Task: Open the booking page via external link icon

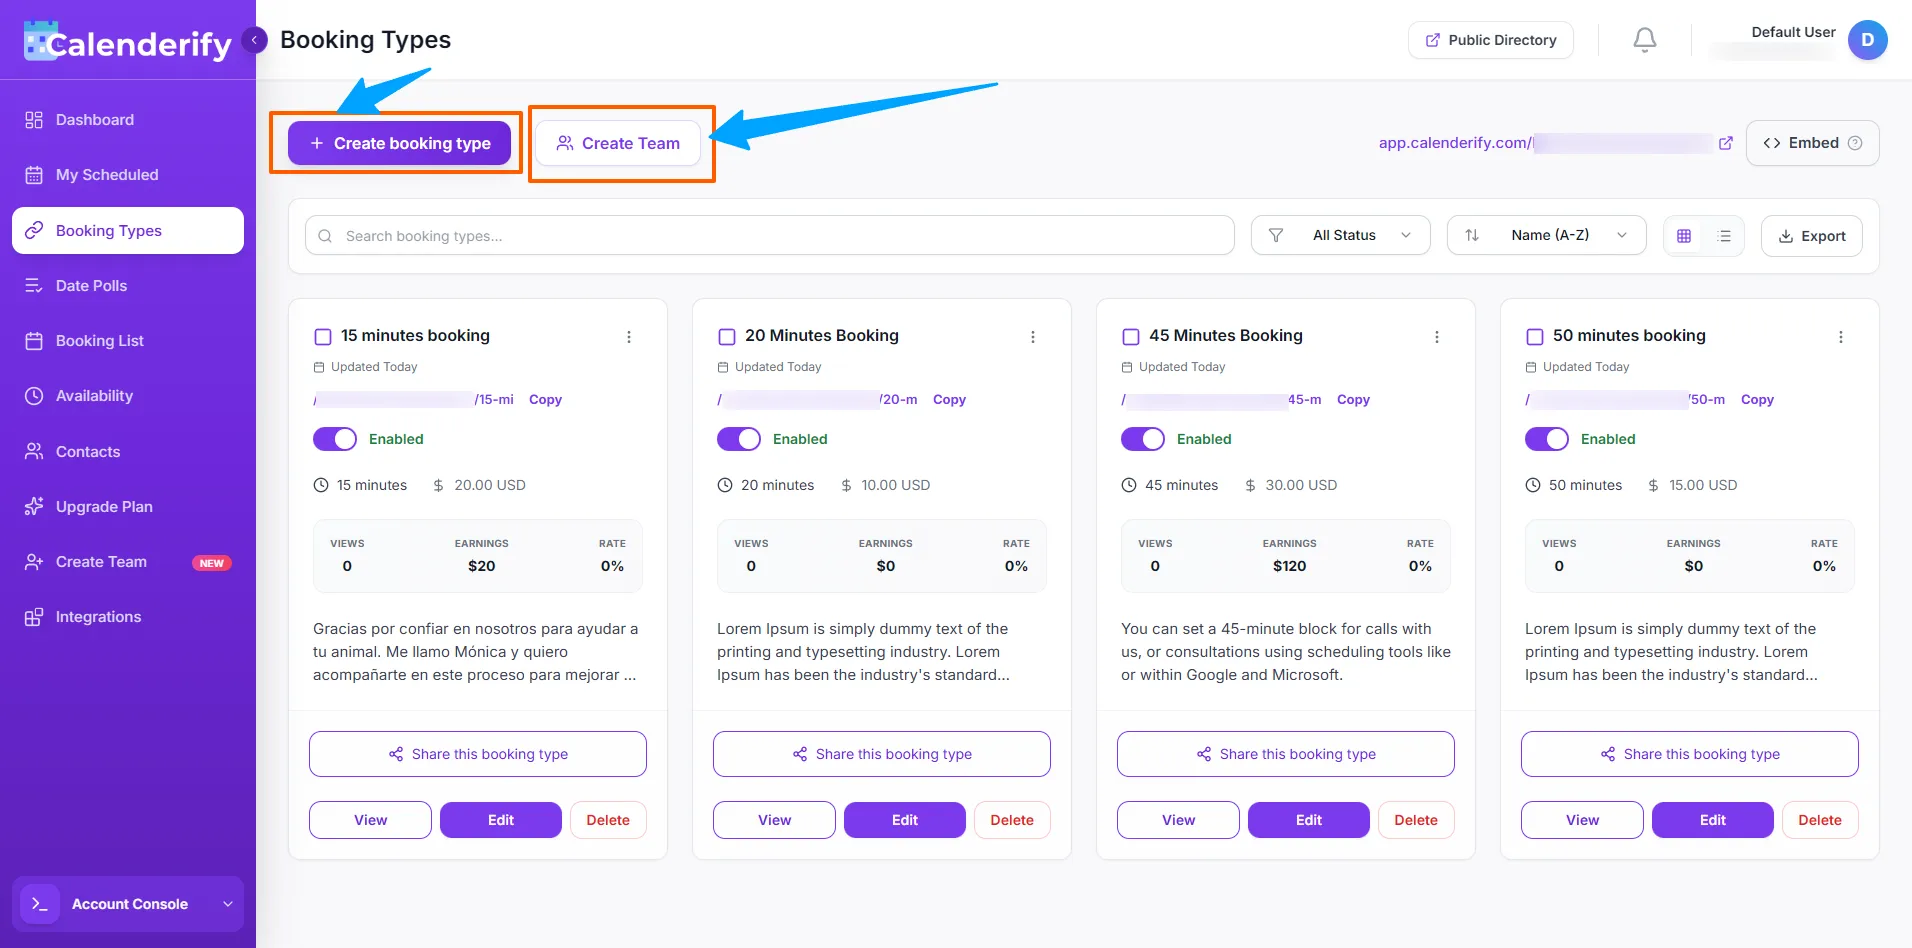Action: [x=1726, y=143]
